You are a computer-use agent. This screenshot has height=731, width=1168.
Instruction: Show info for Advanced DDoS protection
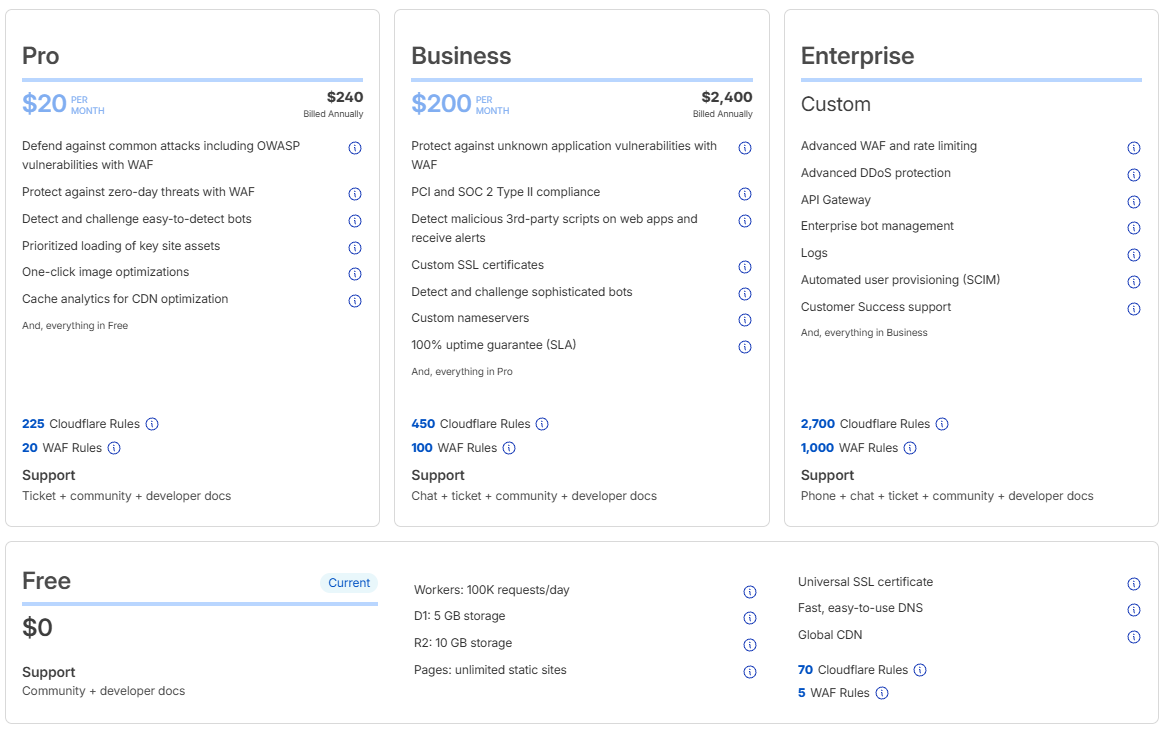(1134, 174)
